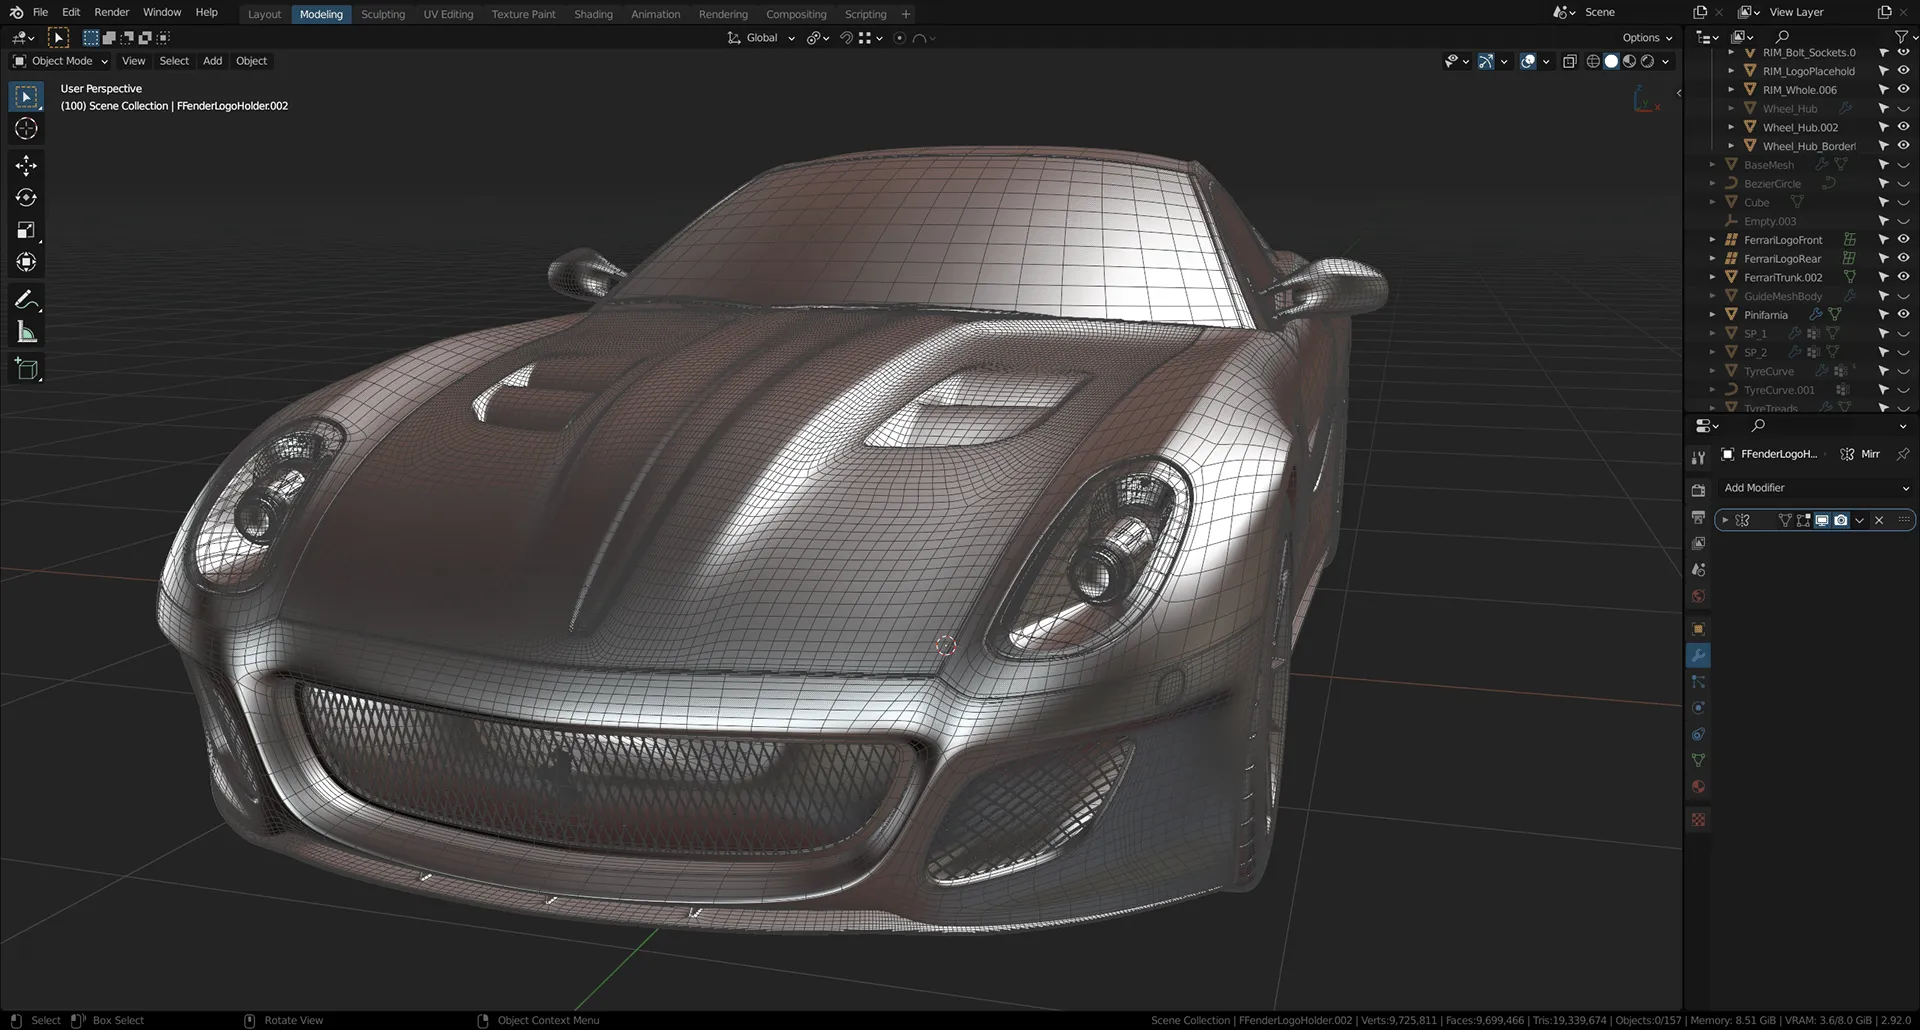Pick the Measure tool
The height and width of the screenshot is (1030, 1920).
point(26,333)
